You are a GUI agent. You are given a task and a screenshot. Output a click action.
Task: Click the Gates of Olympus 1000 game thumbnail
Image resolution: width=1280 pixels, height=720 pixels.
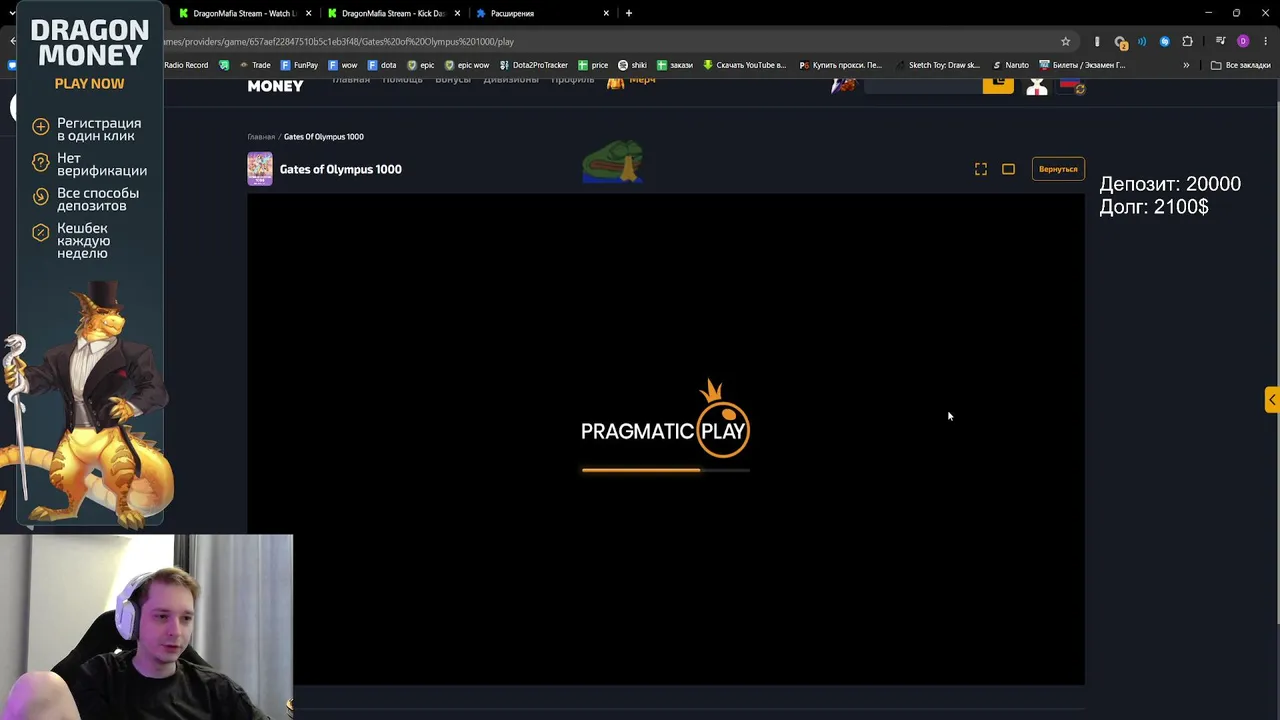(260, 169)
